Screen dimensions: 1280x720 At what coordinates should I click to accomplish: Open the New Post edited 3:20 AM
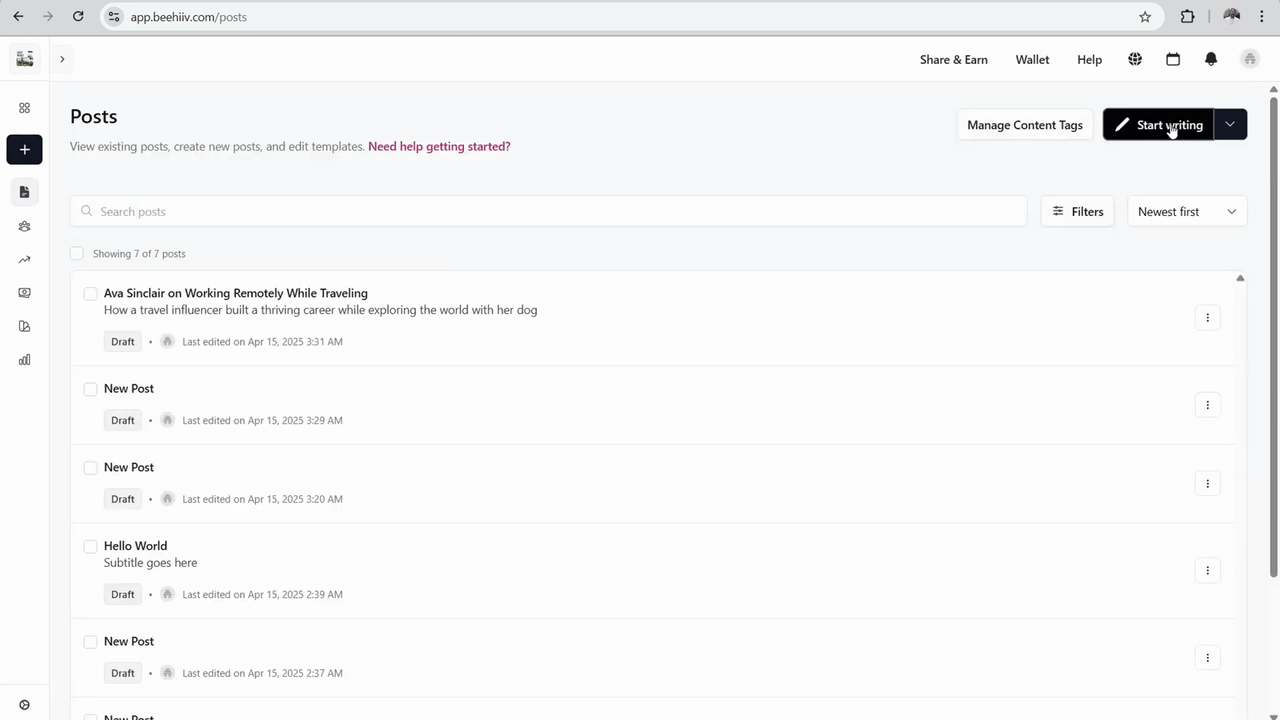(x=129, y=467)
